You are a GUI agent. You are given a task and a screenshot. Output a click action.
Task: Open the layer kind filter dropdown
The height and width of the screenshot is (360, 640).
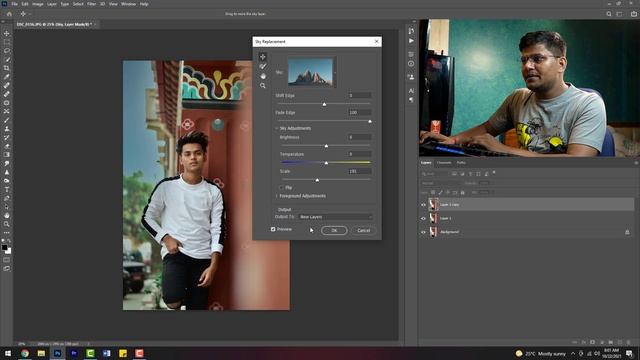435,173
